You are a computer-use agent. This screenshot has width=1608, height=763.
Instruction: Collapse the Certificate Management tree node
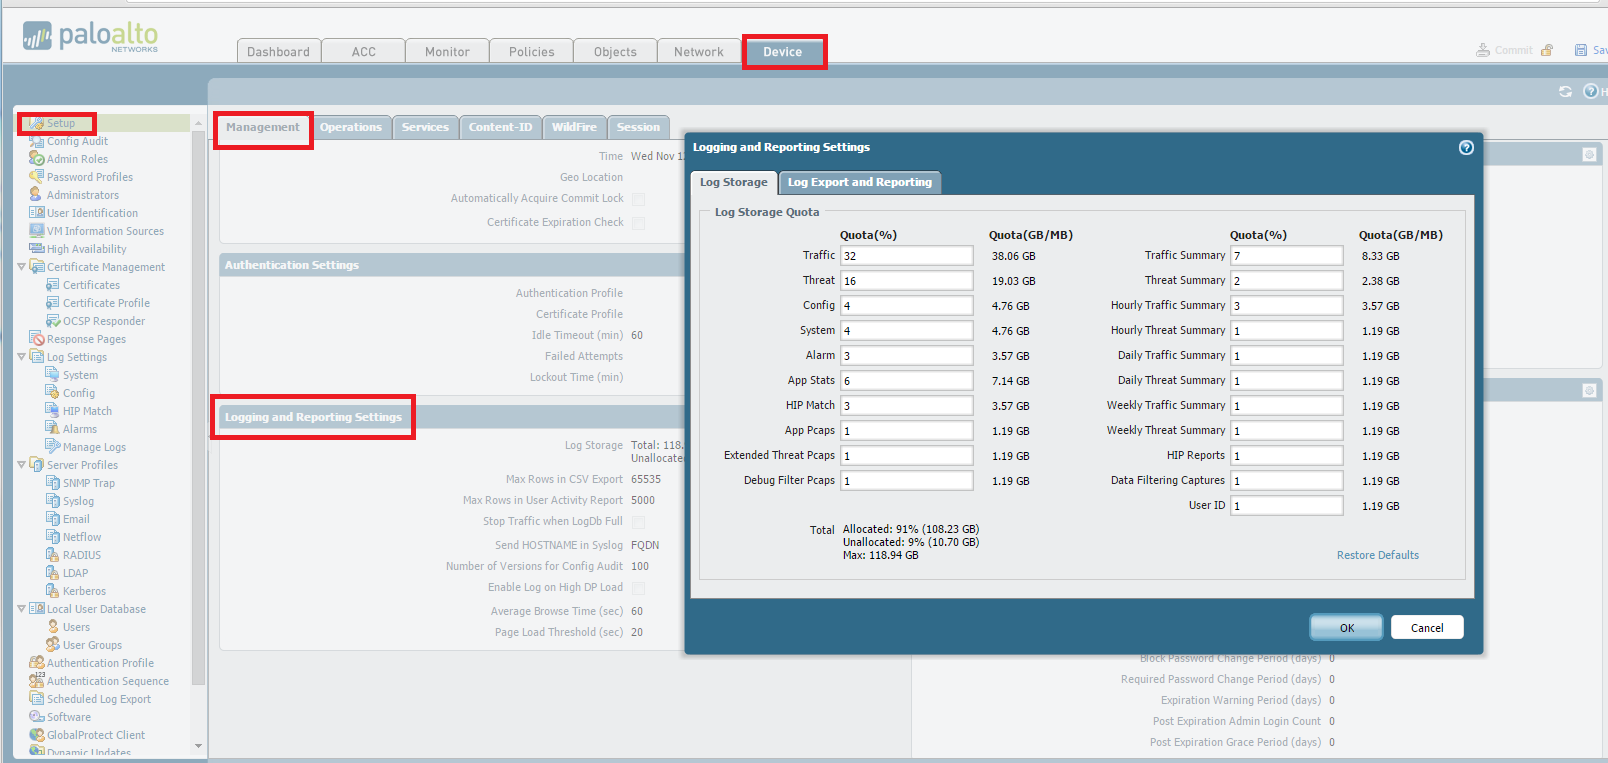(22, 267)
